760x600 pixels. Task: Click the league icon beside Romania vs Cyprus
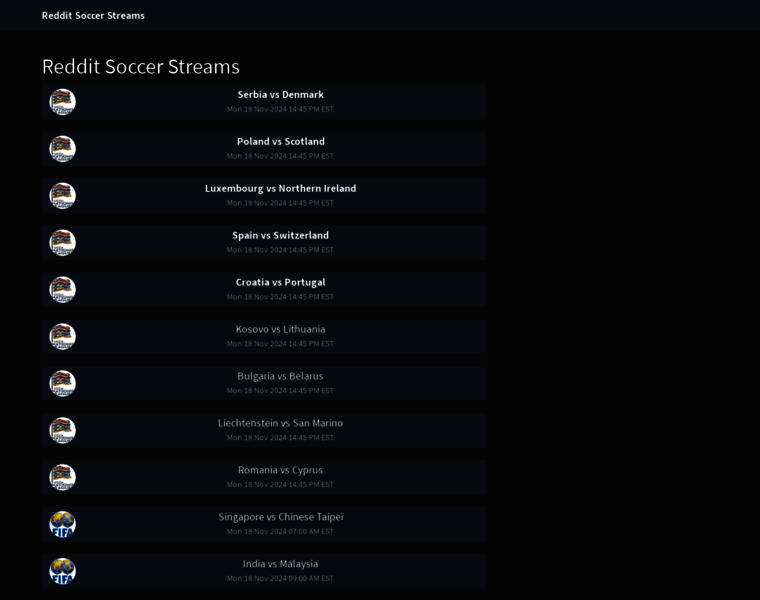coord(63,477)
